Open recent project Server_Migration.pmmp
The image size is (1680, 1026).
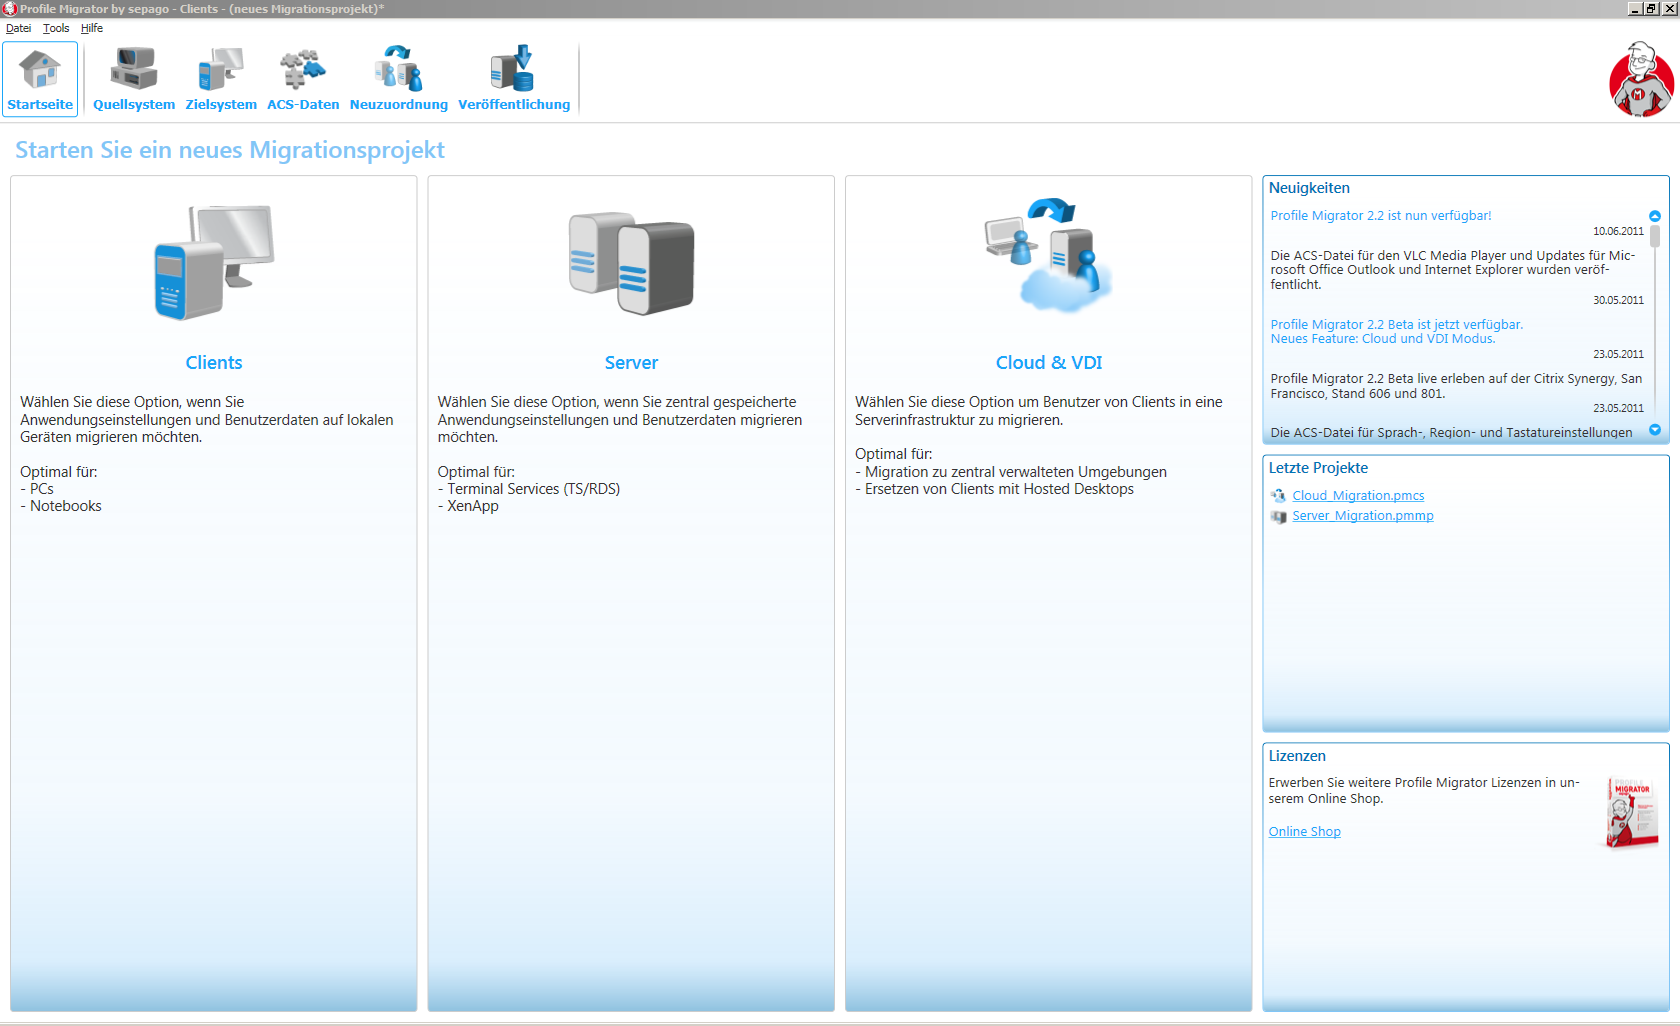(1363, 516)
